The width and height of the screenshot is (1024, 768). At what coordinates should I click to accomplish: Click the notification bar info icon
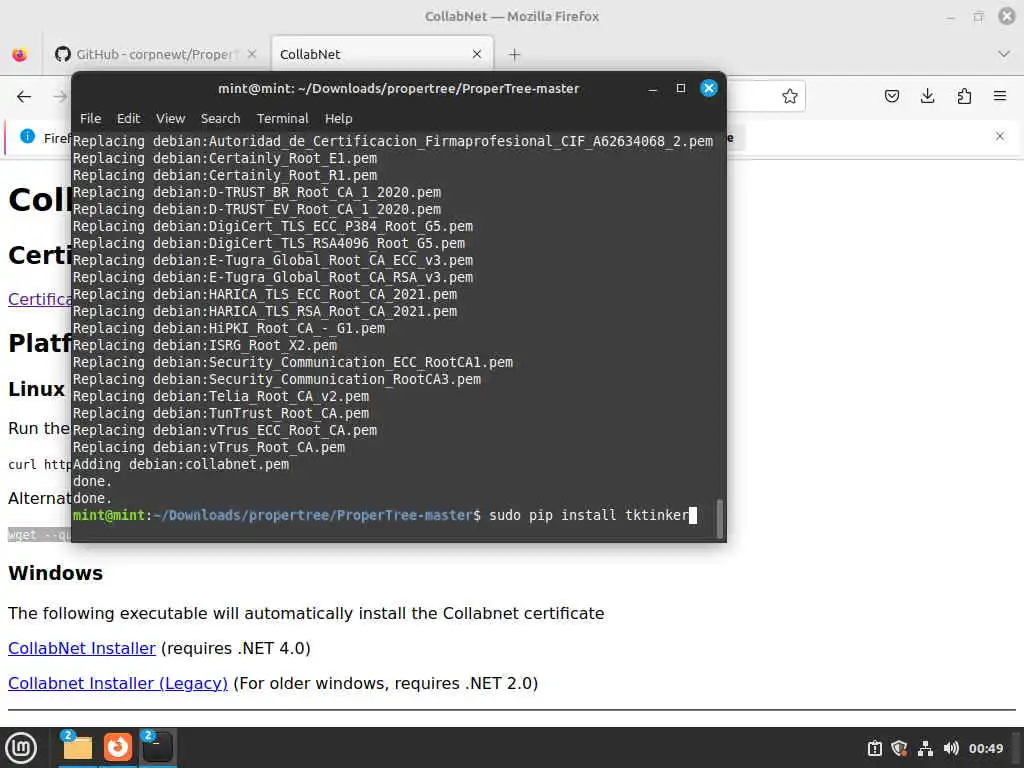[27, 136]
